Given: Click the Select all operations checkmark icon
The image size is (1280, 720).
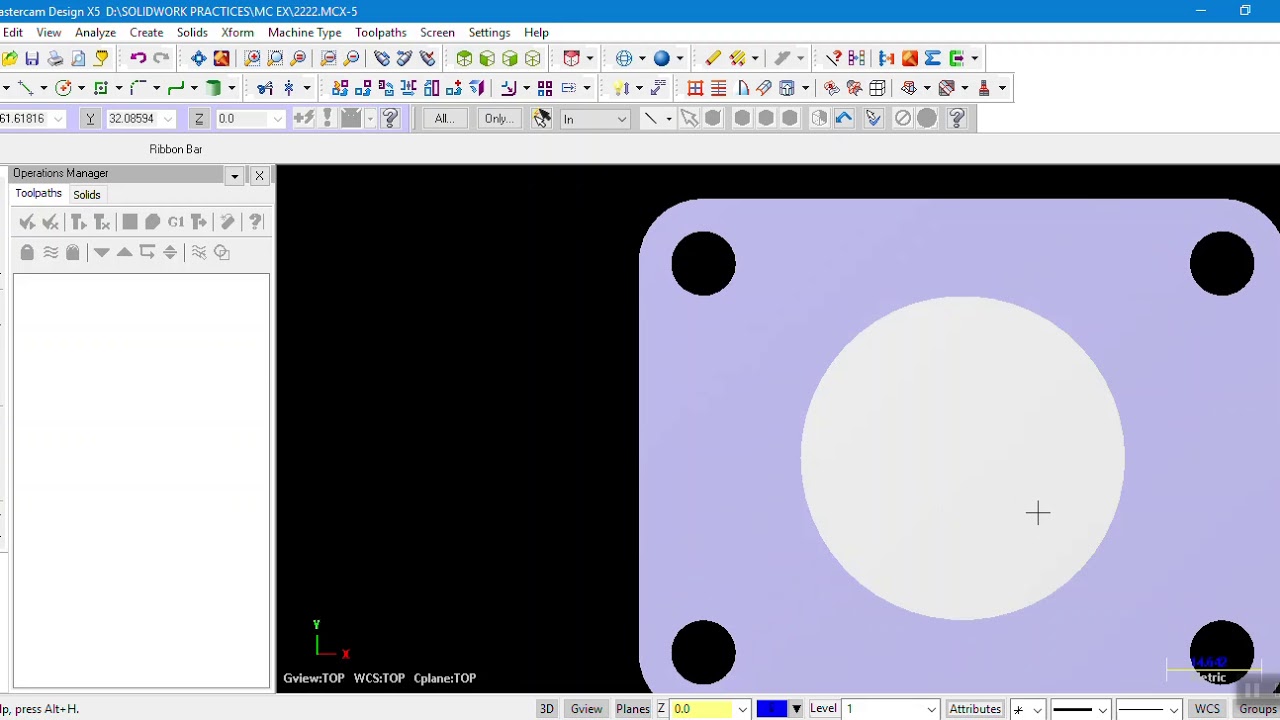Looking at the screenshot, I should point(27,222).
